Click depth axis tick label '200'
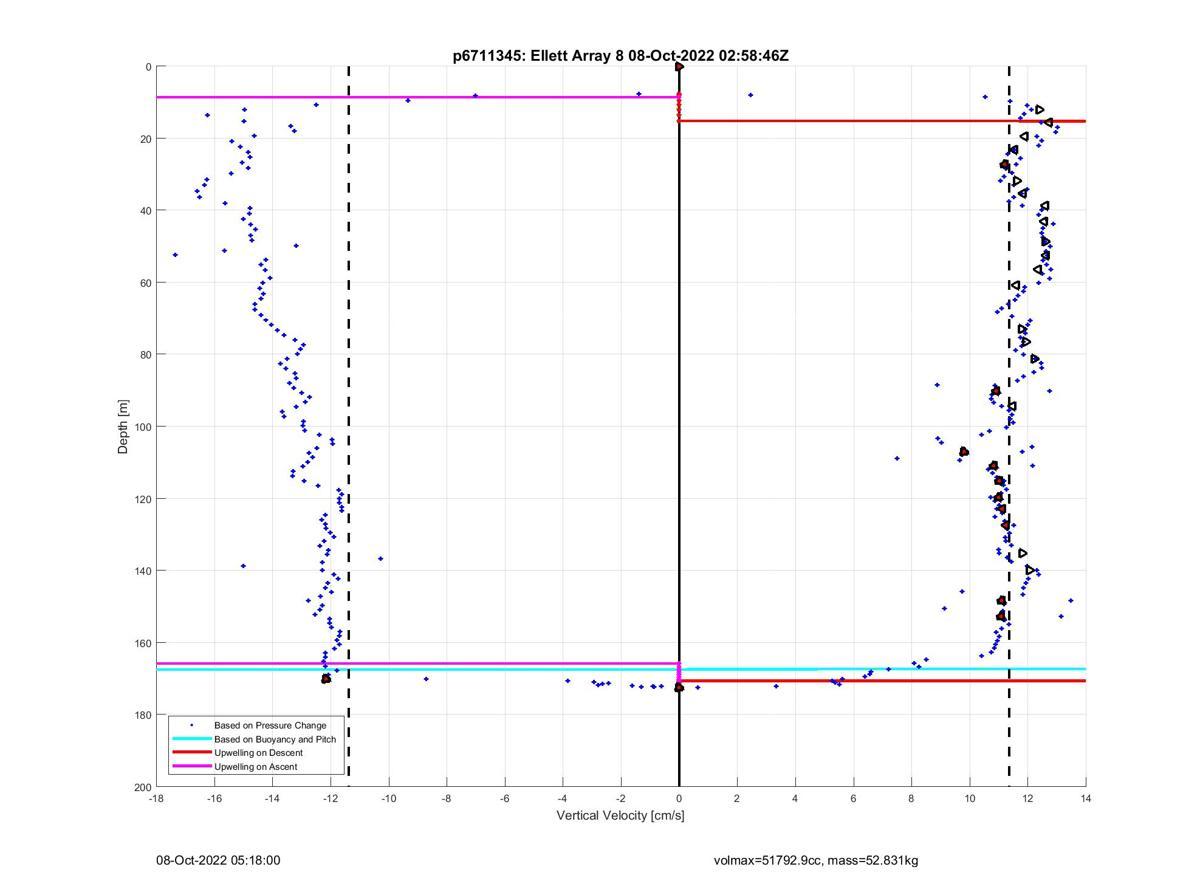This screenshot has width=1200, height=885. coord(142,787)
